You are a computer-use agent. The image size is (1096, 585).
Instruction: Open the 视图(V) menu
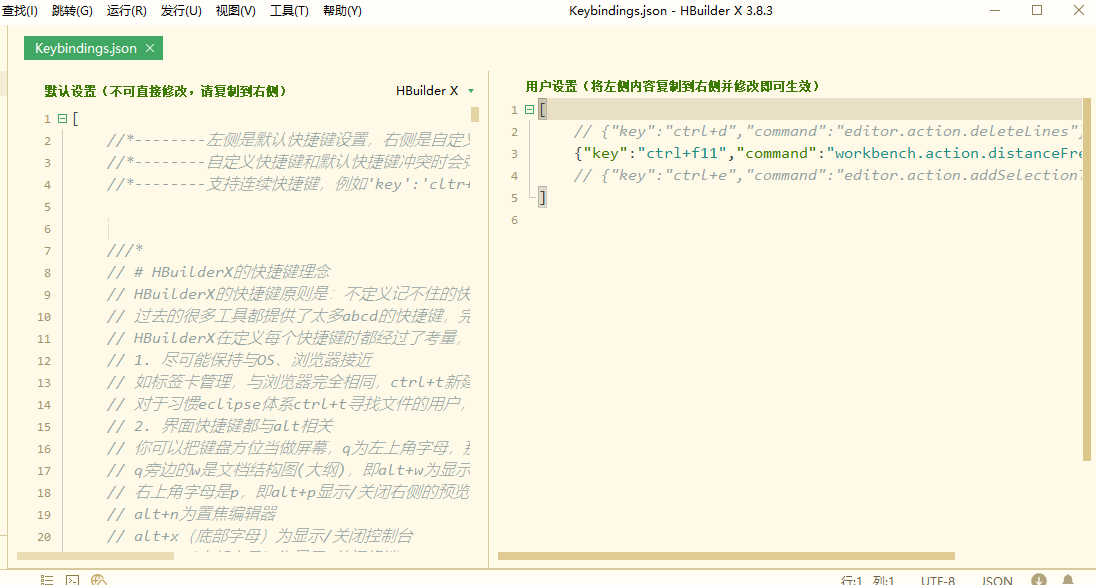pos(235,11)
